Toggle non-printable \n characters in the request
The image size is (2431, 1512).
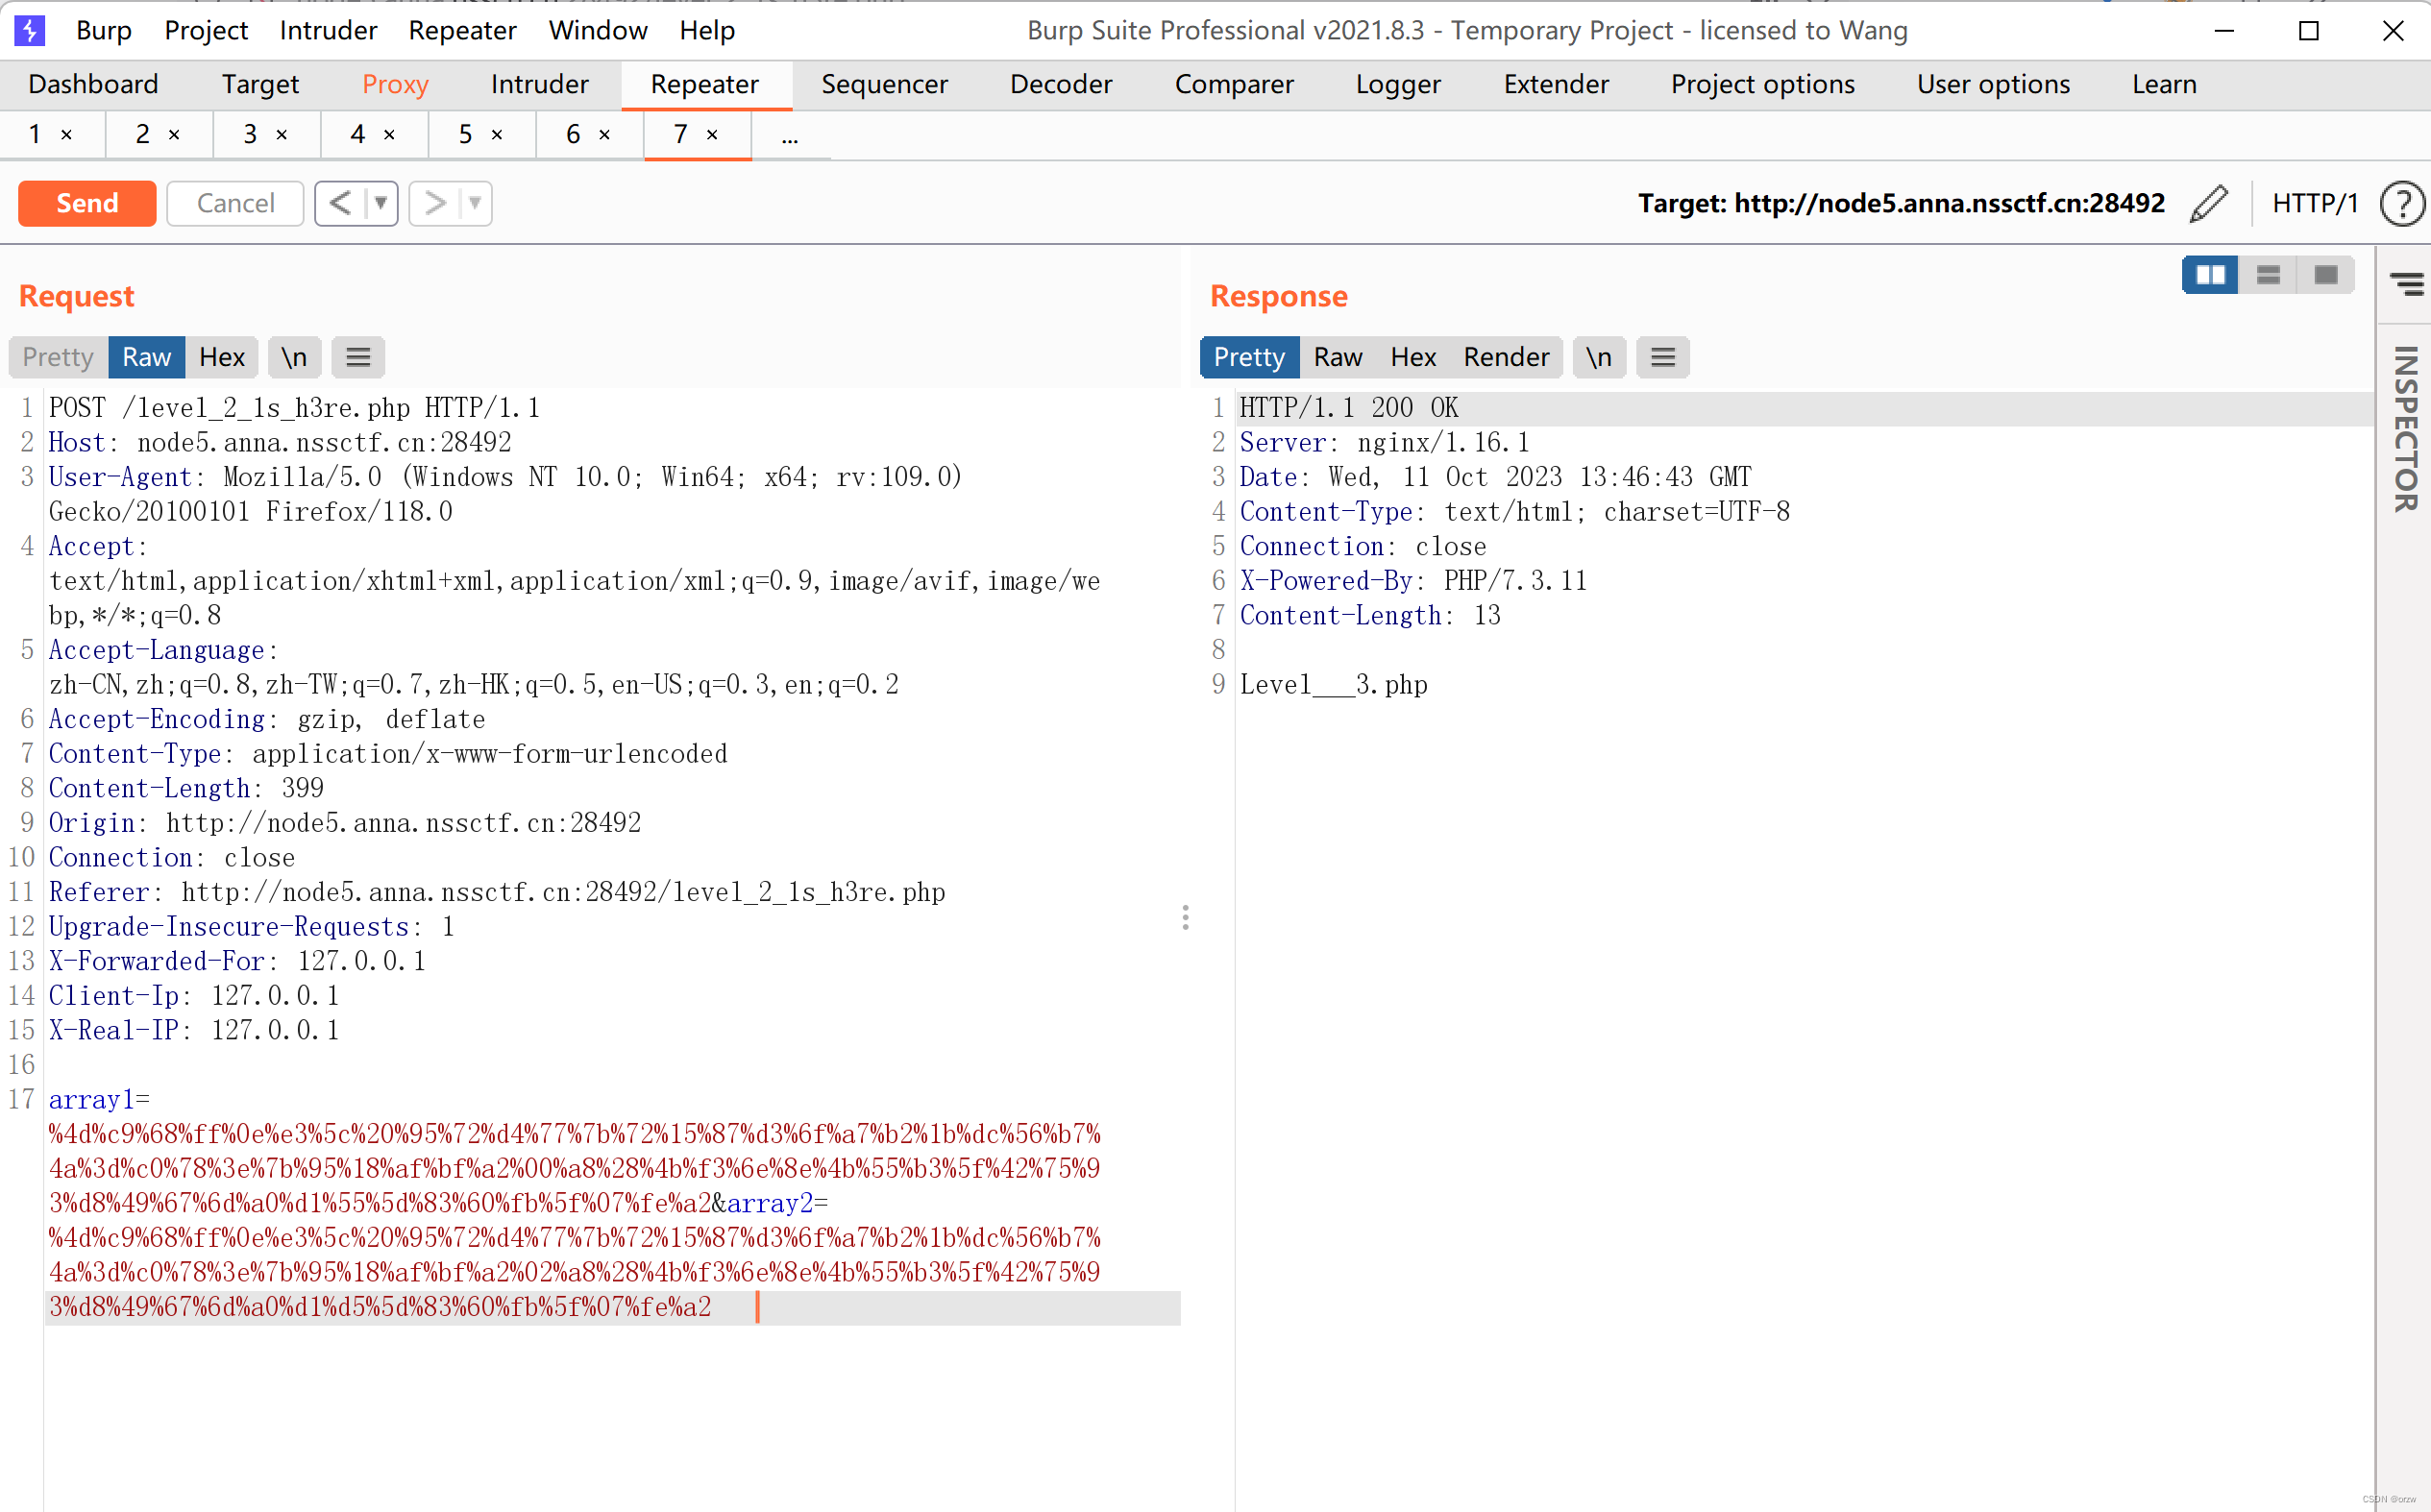pyautogui.click(x=294, y=357)
